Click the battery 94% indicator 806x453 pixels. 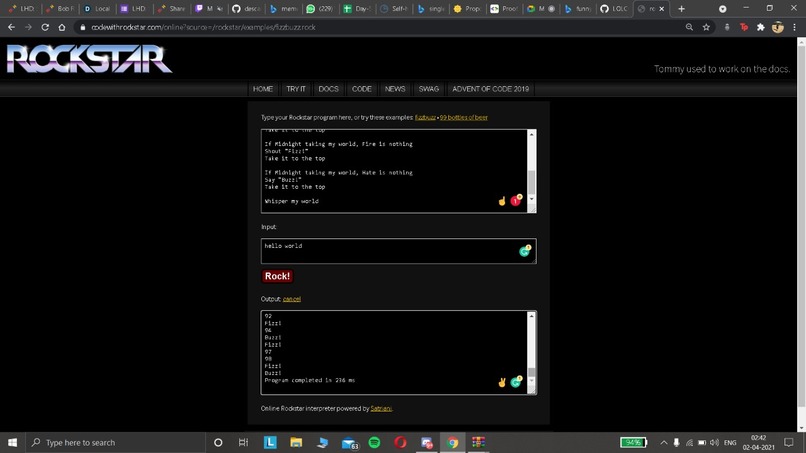(633, 443)
